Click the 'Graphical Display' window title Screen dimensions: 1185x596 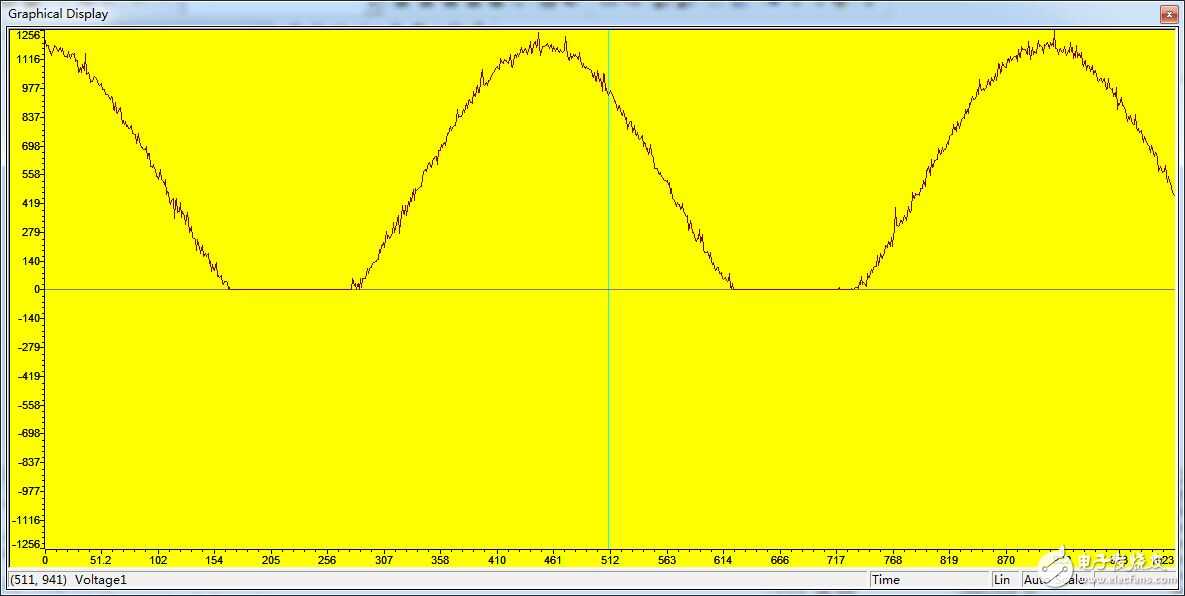(x=58, y=14)
